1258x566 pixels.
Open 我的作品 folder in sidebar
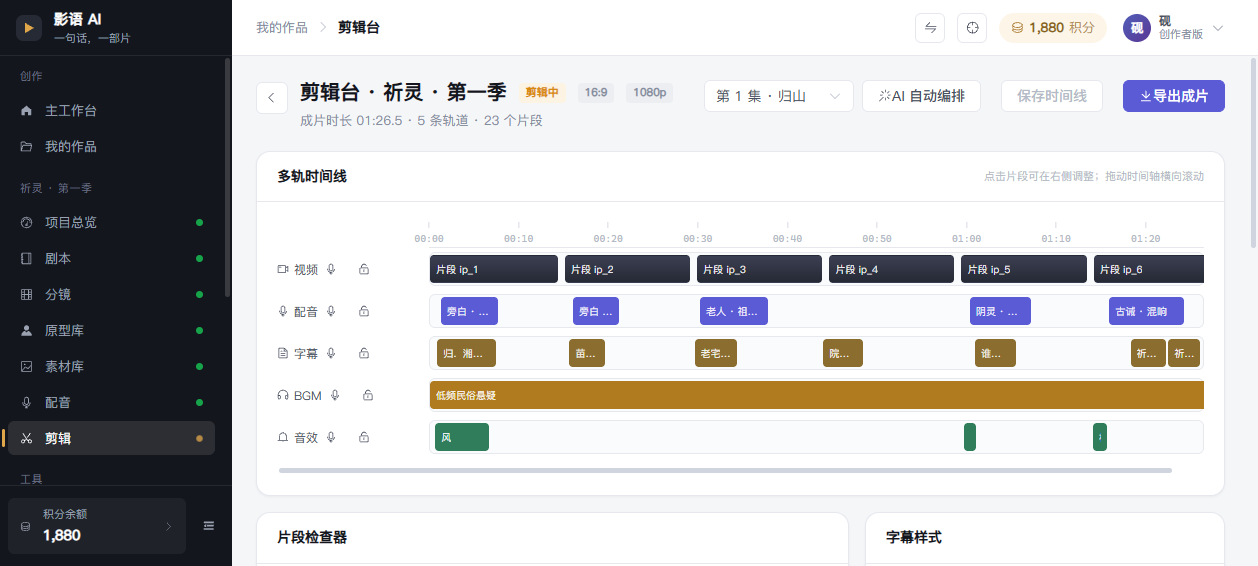(x=111, y=146)
